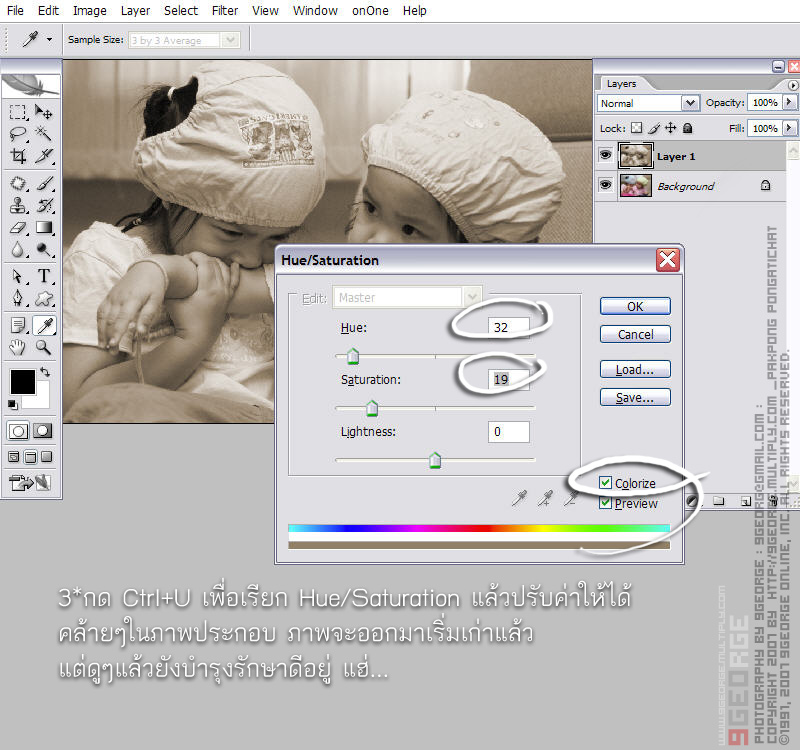Select the Layer 1 thumbnail
This screenshot has width=800, height=750.
tap(635, 156)
